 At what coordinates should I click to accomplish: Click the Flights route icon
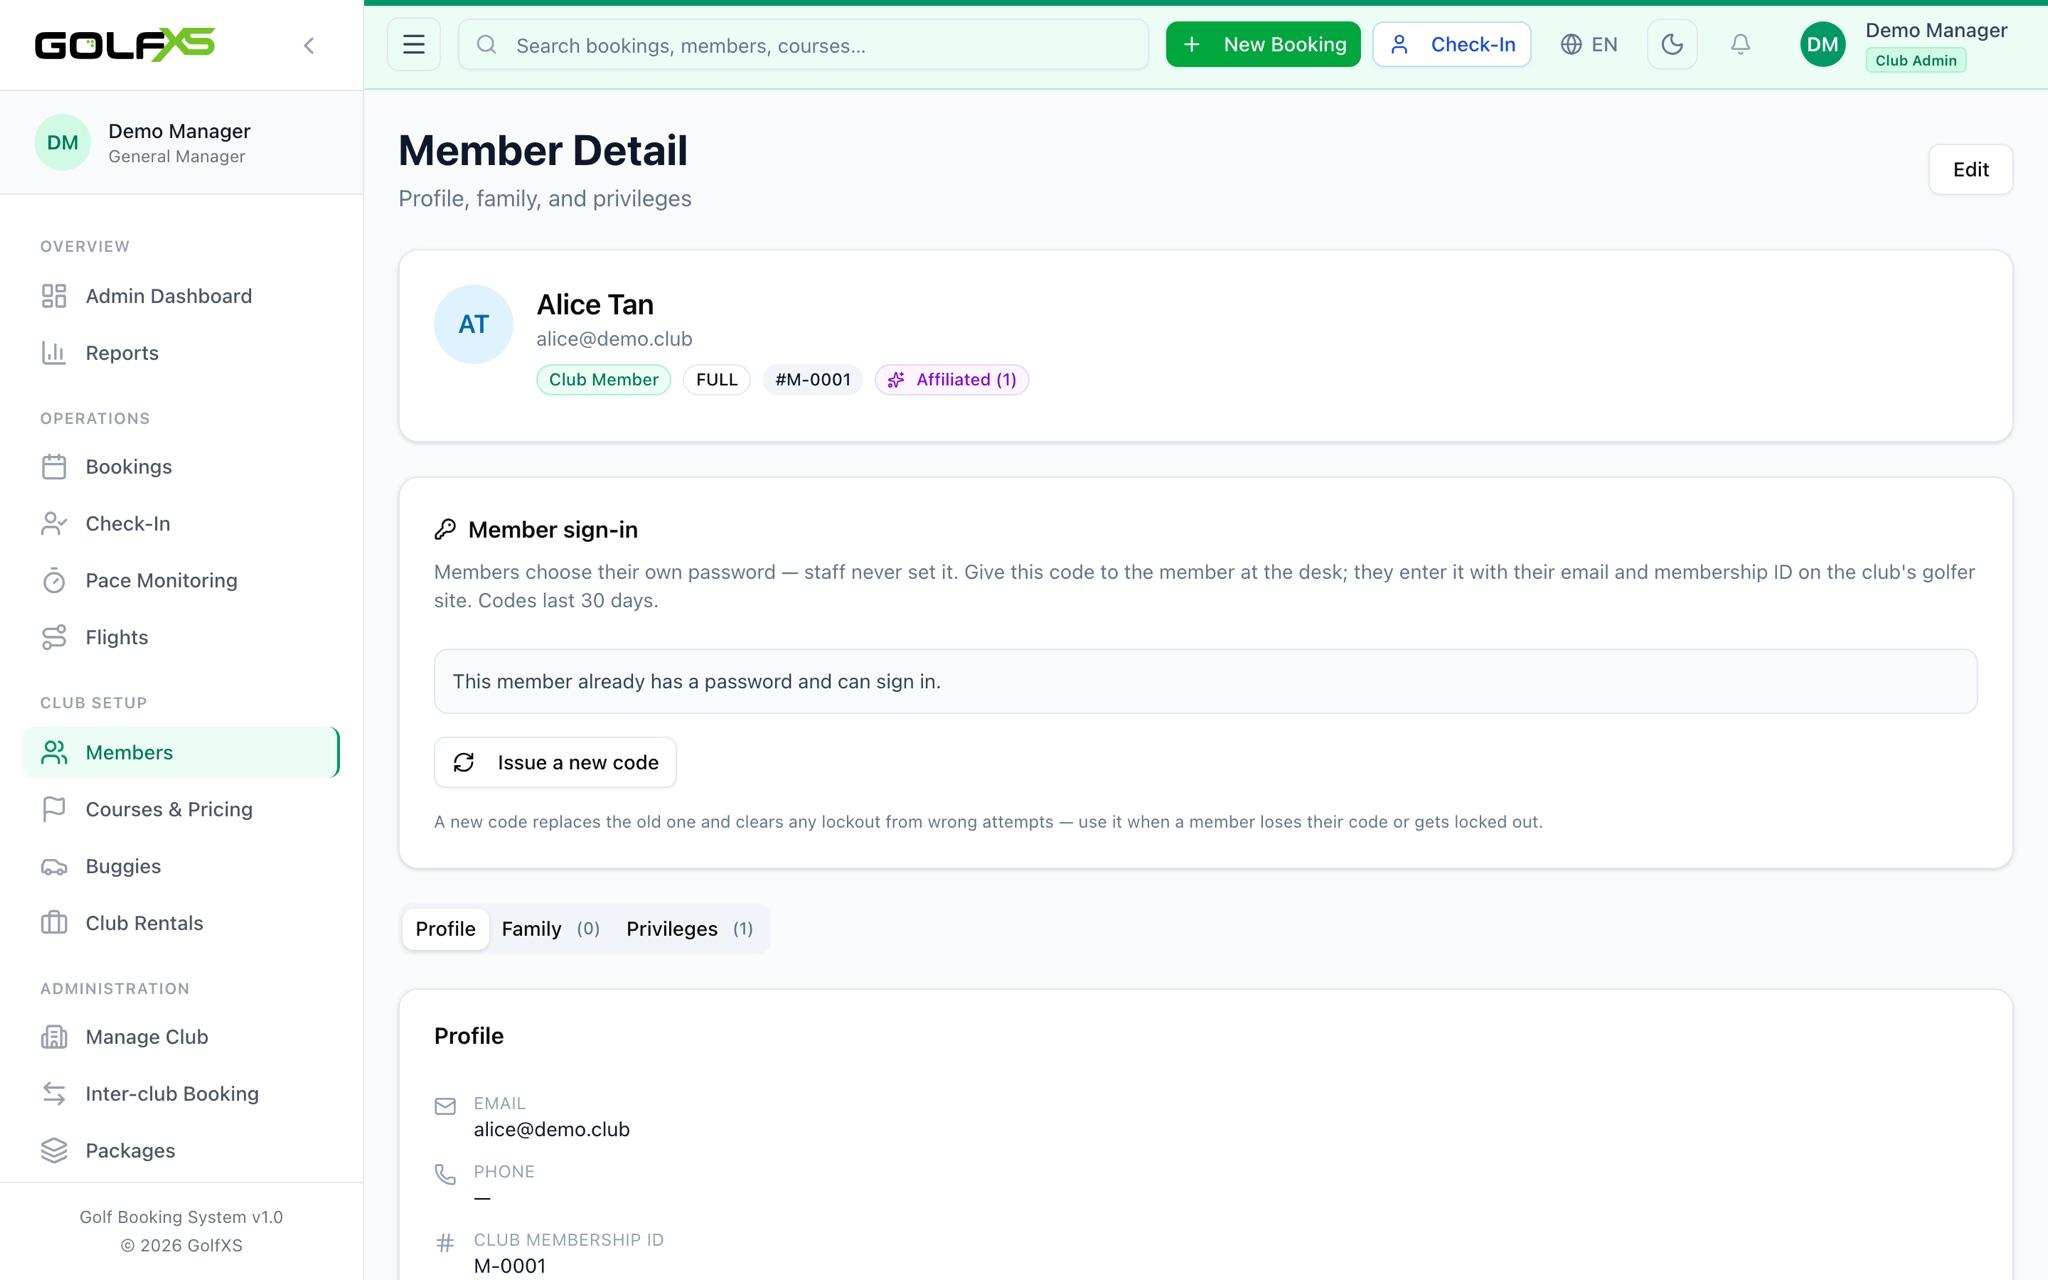coord(54,638)
